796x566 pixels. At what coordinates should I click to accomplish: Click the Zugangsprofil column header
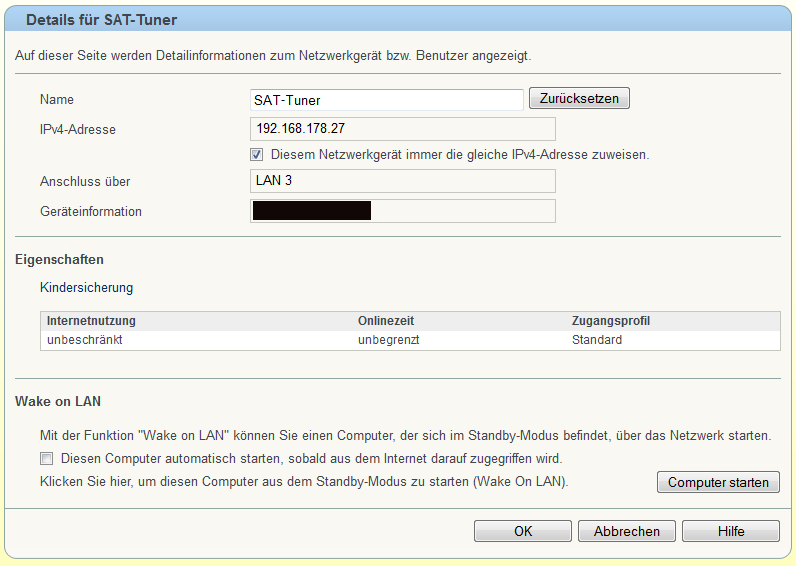pyautogui.click(x=611, y=321)
